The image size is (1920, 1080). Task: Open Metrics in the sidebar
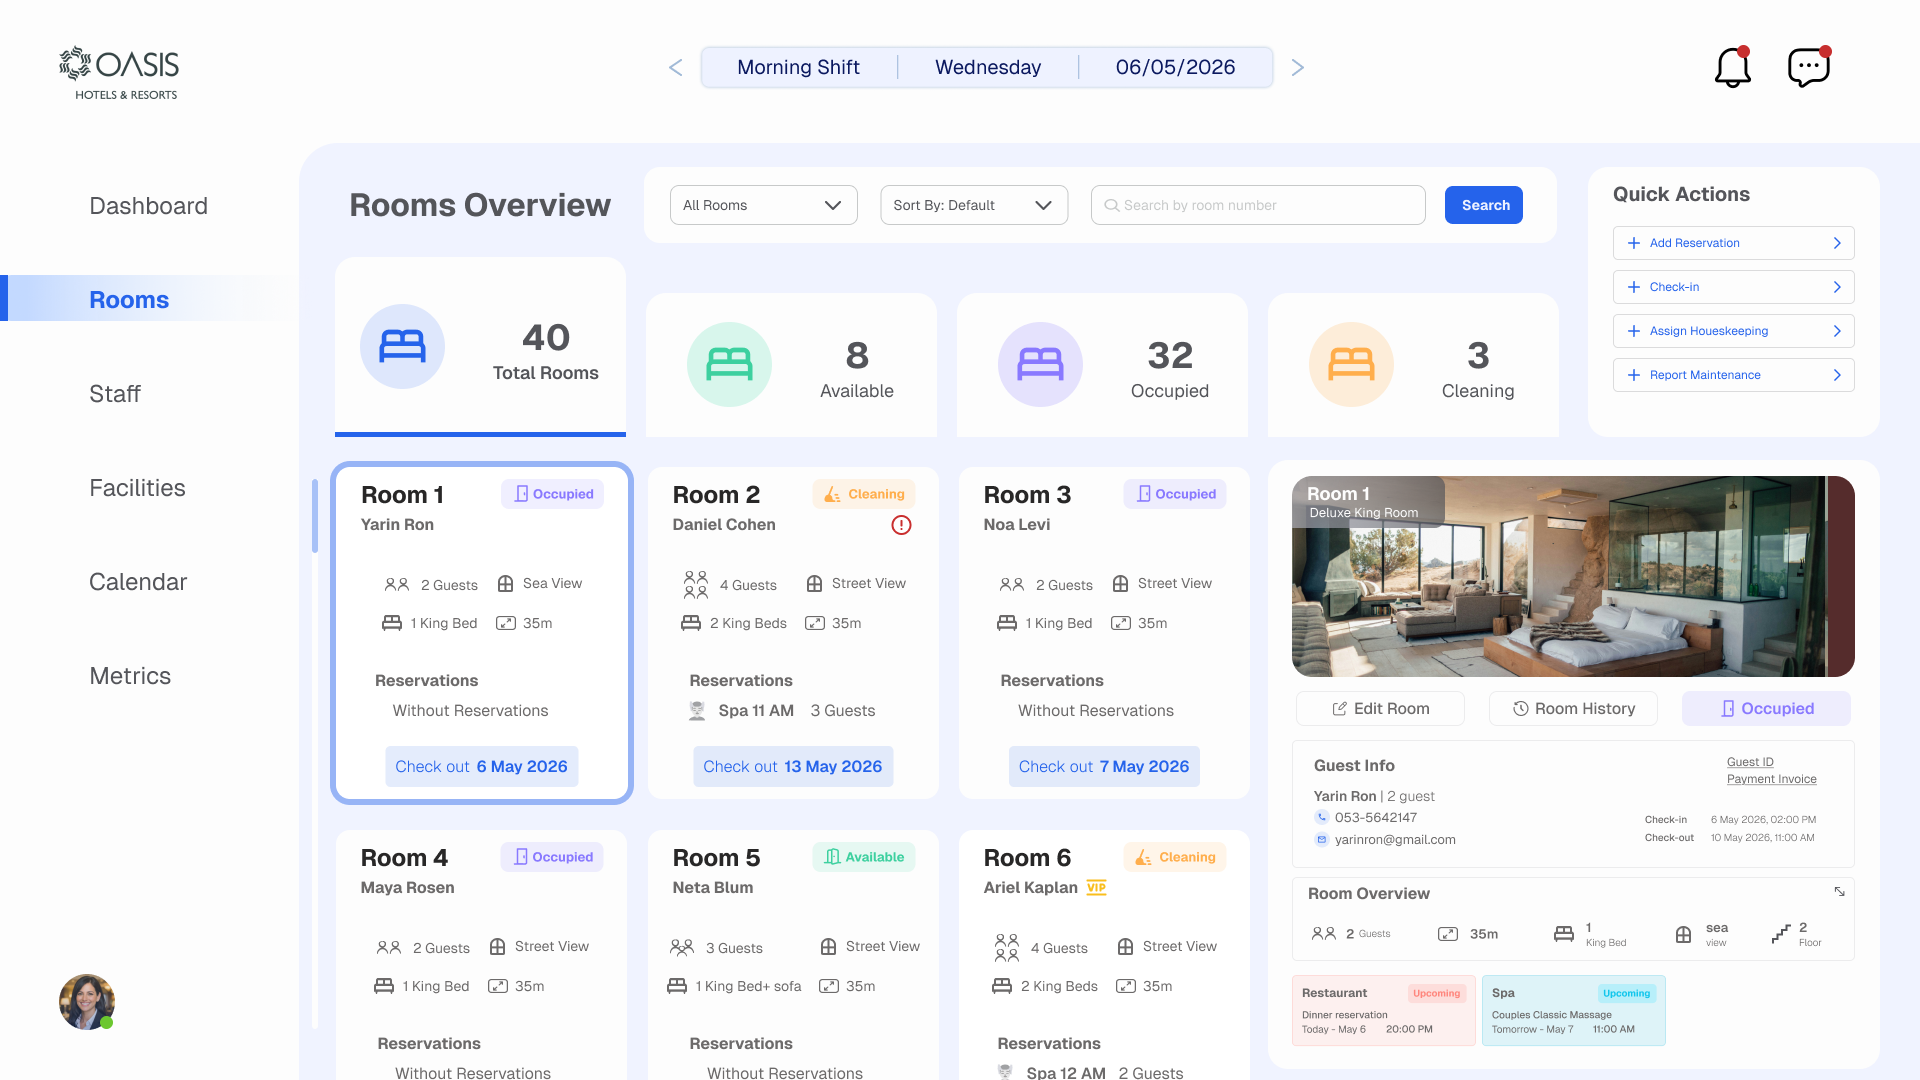point(130,676)
